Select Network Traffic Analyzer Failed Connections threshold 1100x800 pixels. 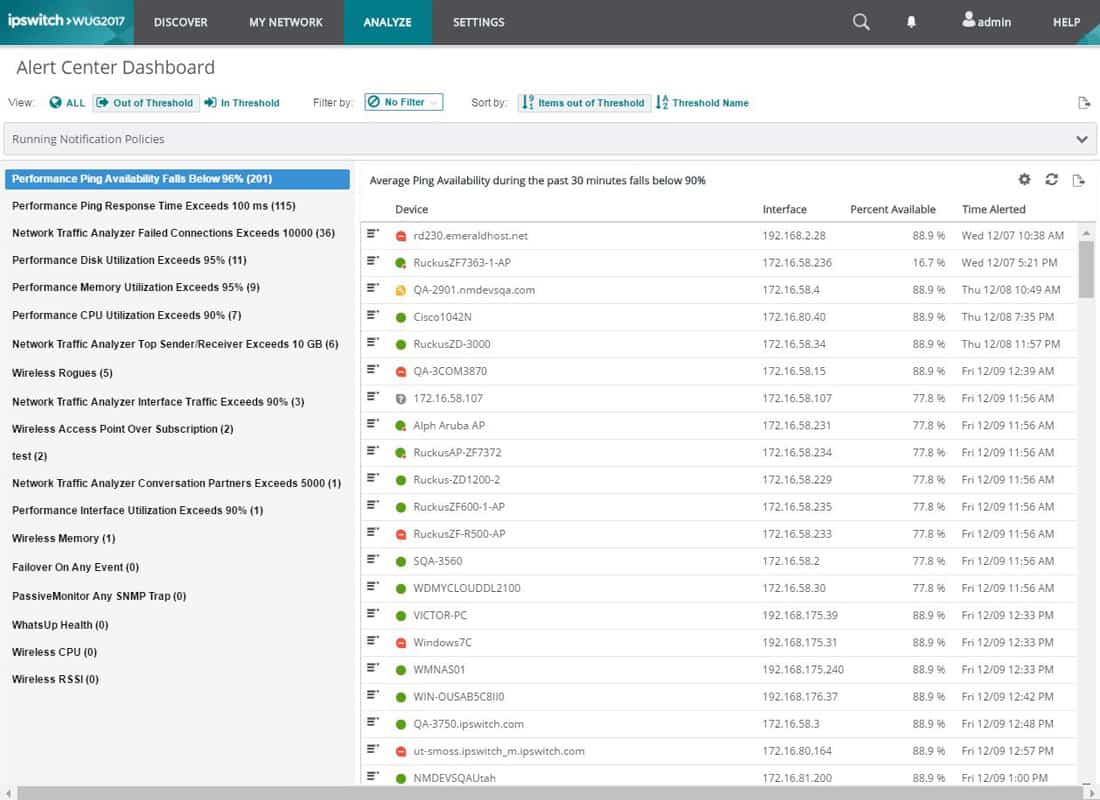coord(173,233)
